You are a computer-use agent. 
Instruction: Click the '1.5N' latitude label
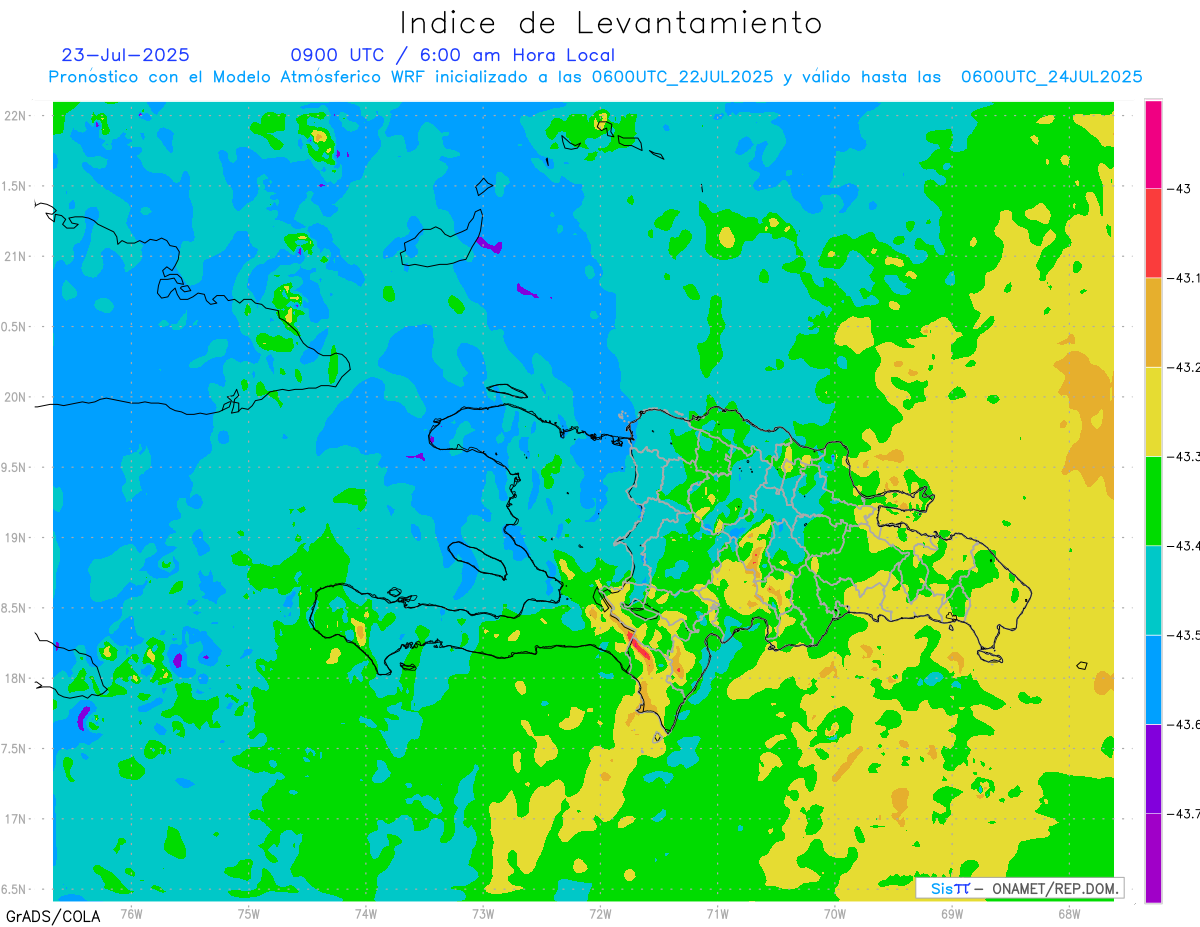pyautogui.click(x=14, y=186)
